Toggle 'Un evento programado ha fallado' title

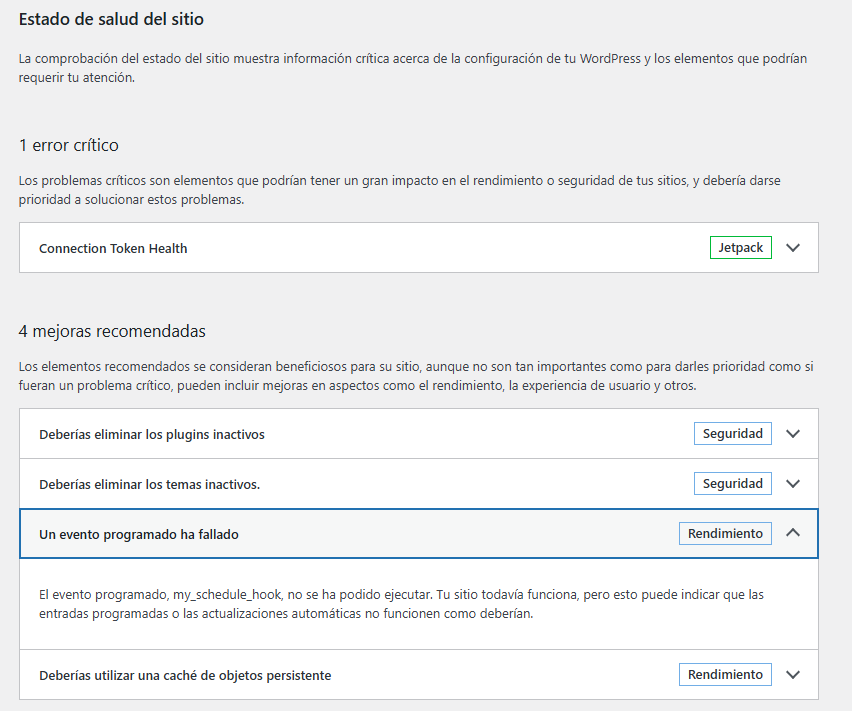click(139, 534)
